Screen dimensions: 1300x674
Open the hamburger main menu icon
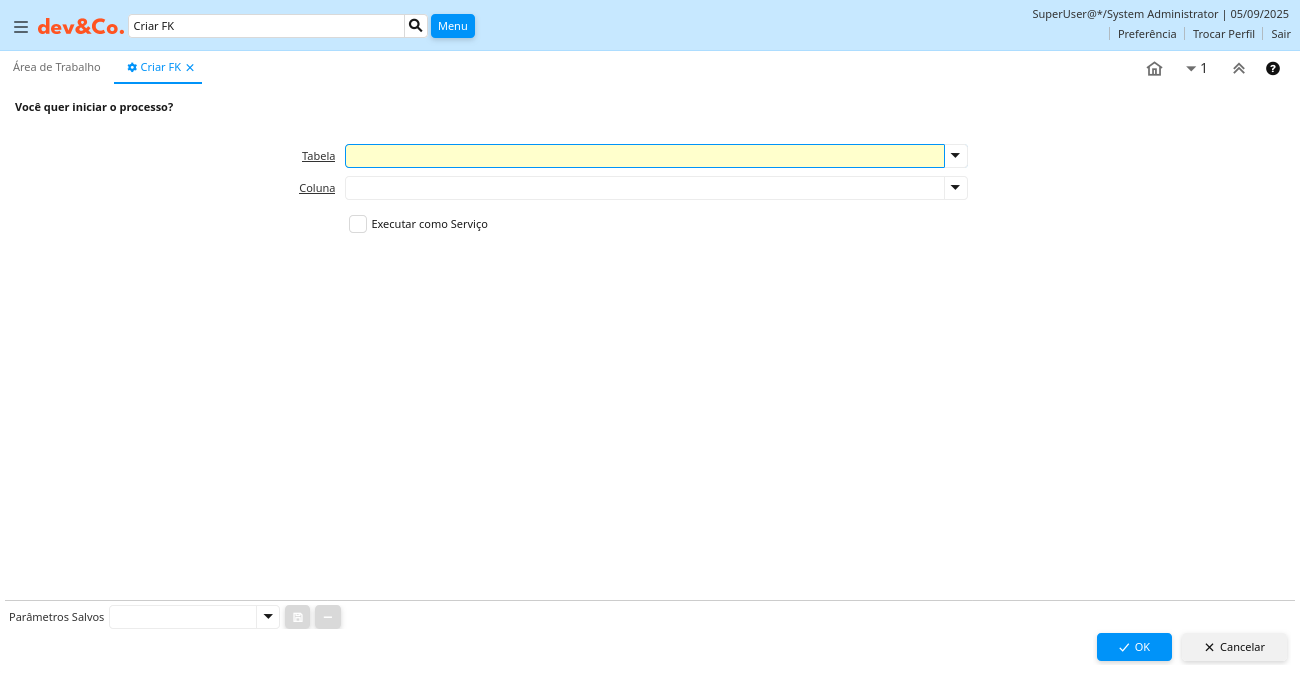[x=21, y=27]
